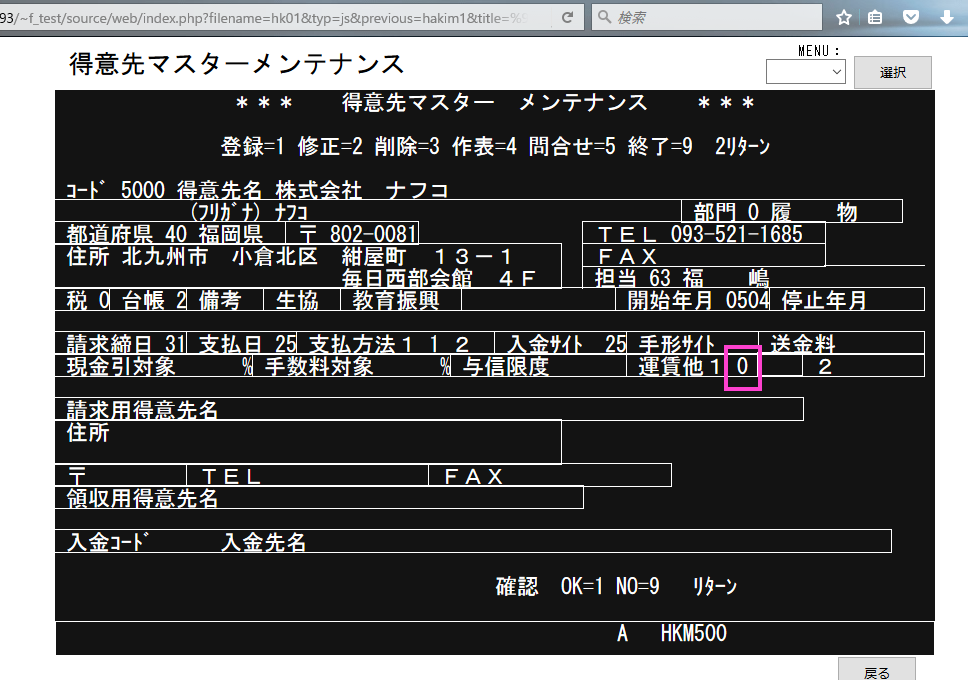Click the search magnifier icon
The height and width of the screenshot is (680, 968).
[x=604, y=17]
